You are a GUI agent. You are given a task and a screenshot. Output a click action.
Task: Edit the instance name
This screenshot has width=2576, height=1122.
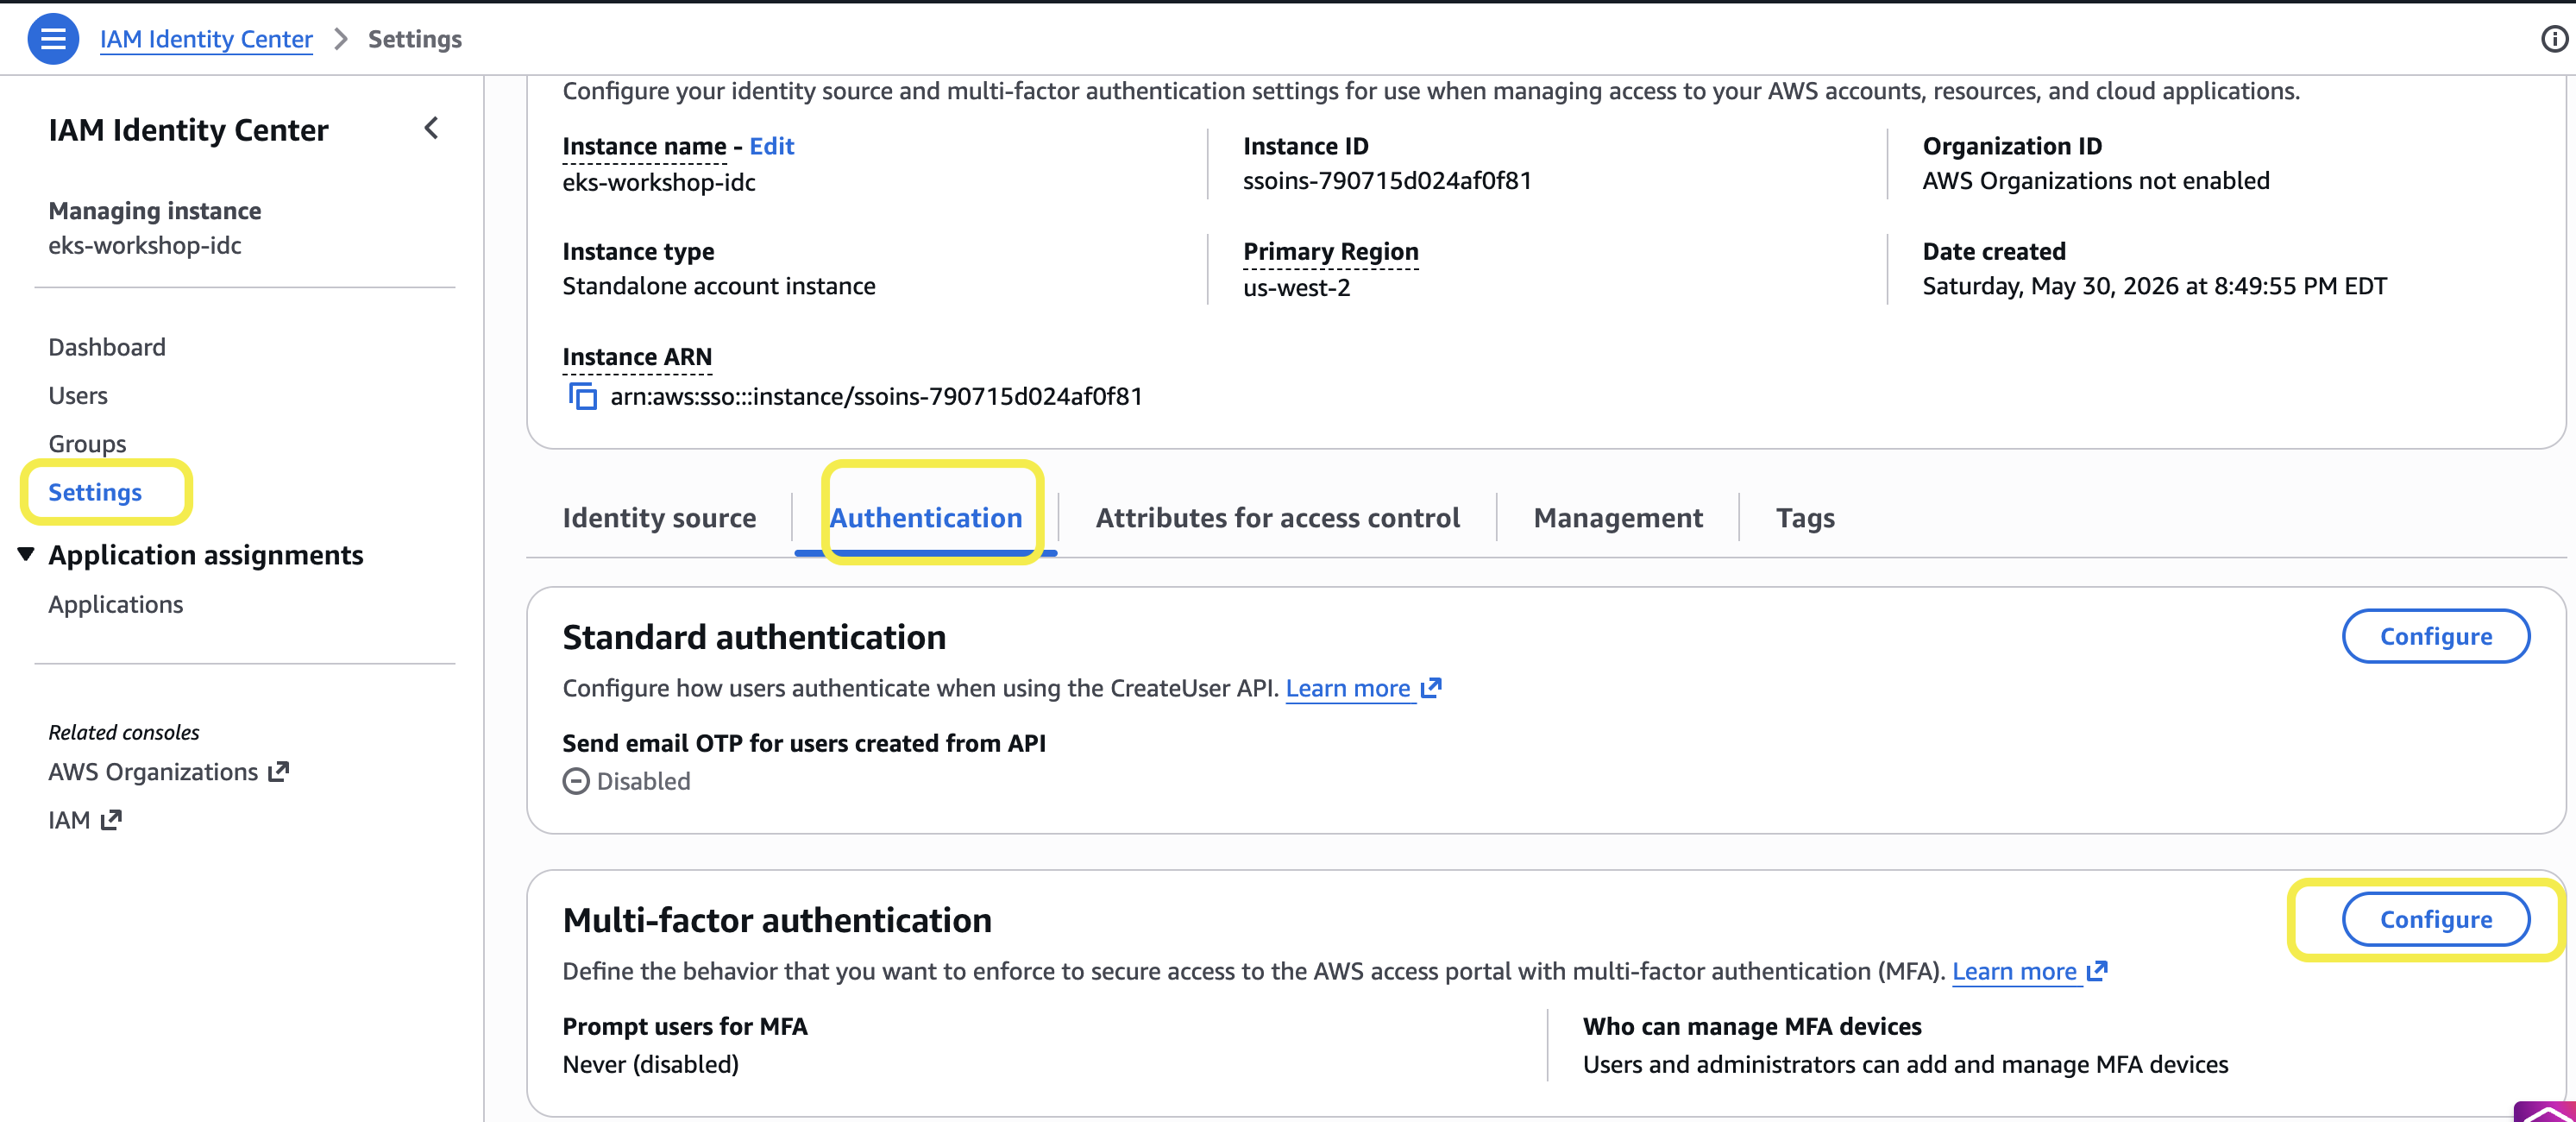(x=772, y=146)
